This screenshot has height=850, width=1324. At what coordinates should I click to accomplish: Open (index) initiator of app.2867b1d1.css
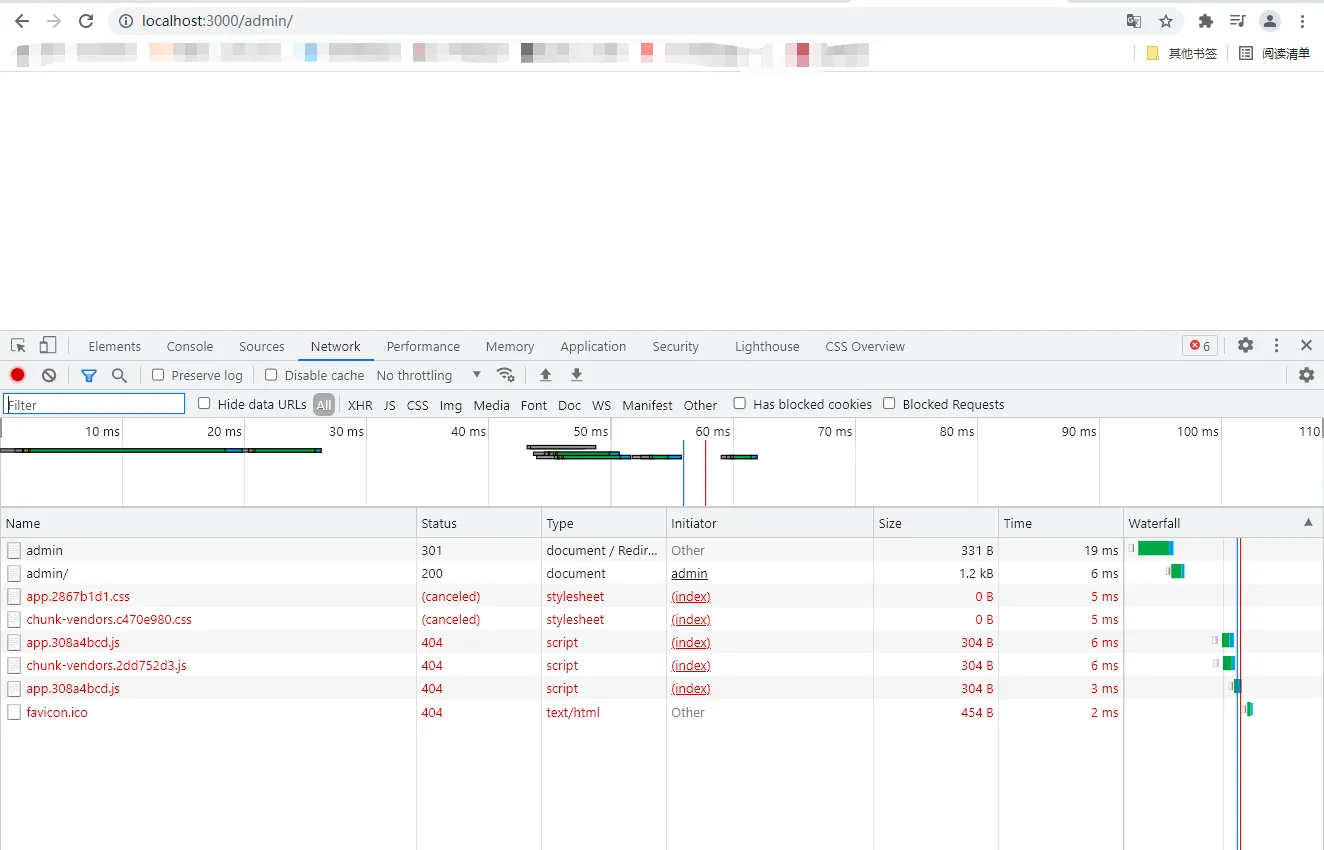tap(691, 596)
